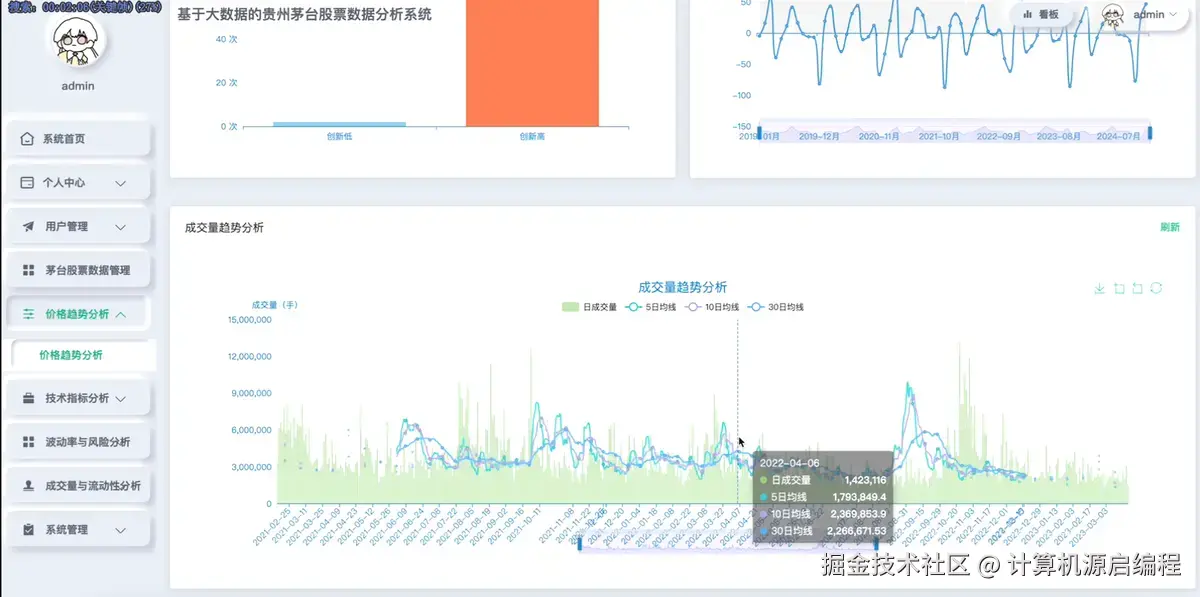1200x597 pixels.
Task: Click the 2022-09月 label on upper zoom slider
Action: click(998, 136)
